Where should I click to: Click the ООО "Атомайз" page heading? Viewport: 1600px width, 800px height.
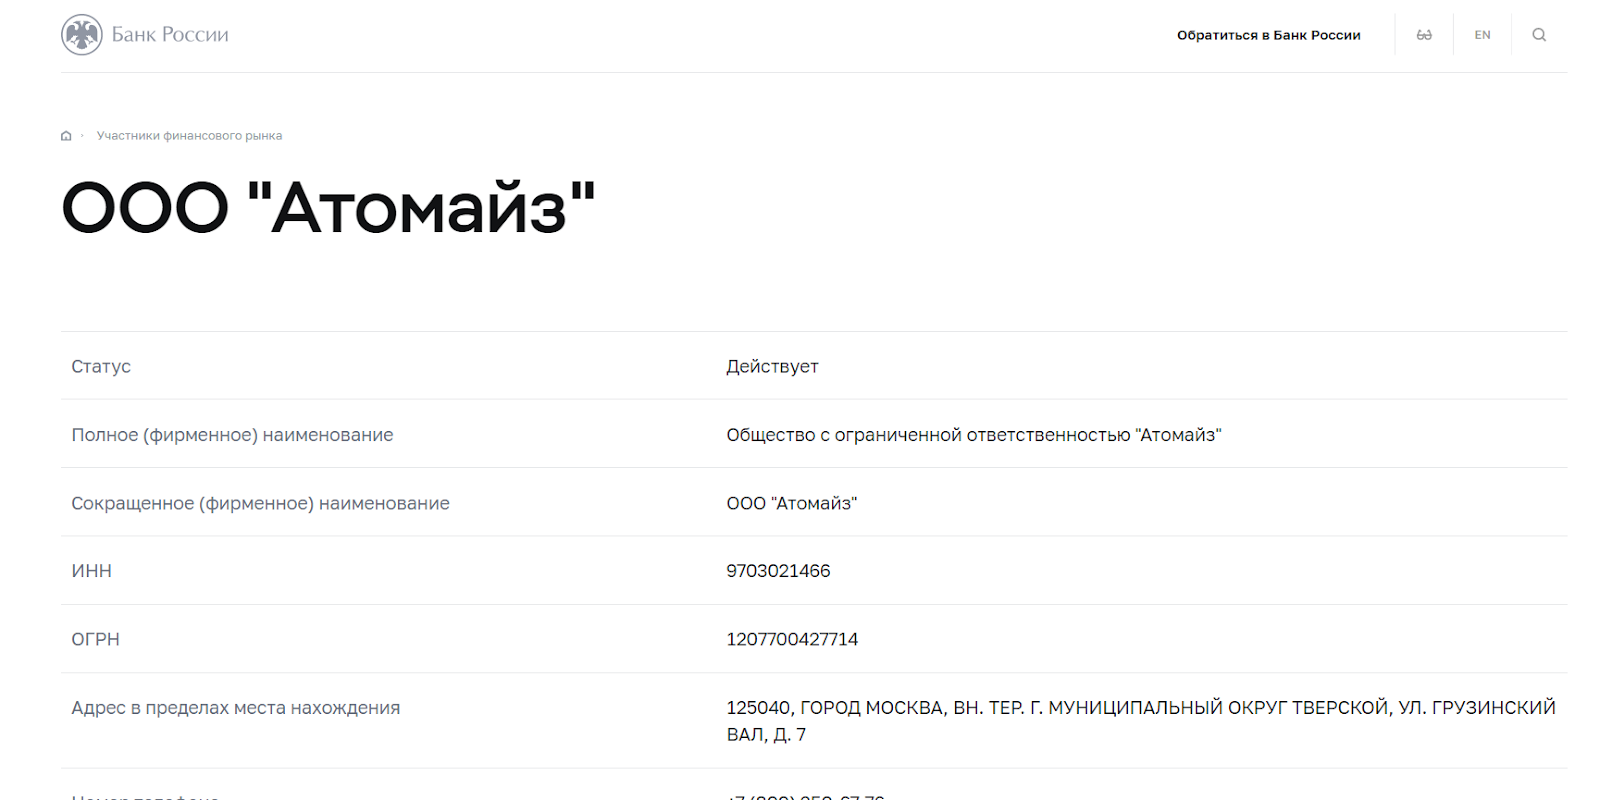[328, 208]
